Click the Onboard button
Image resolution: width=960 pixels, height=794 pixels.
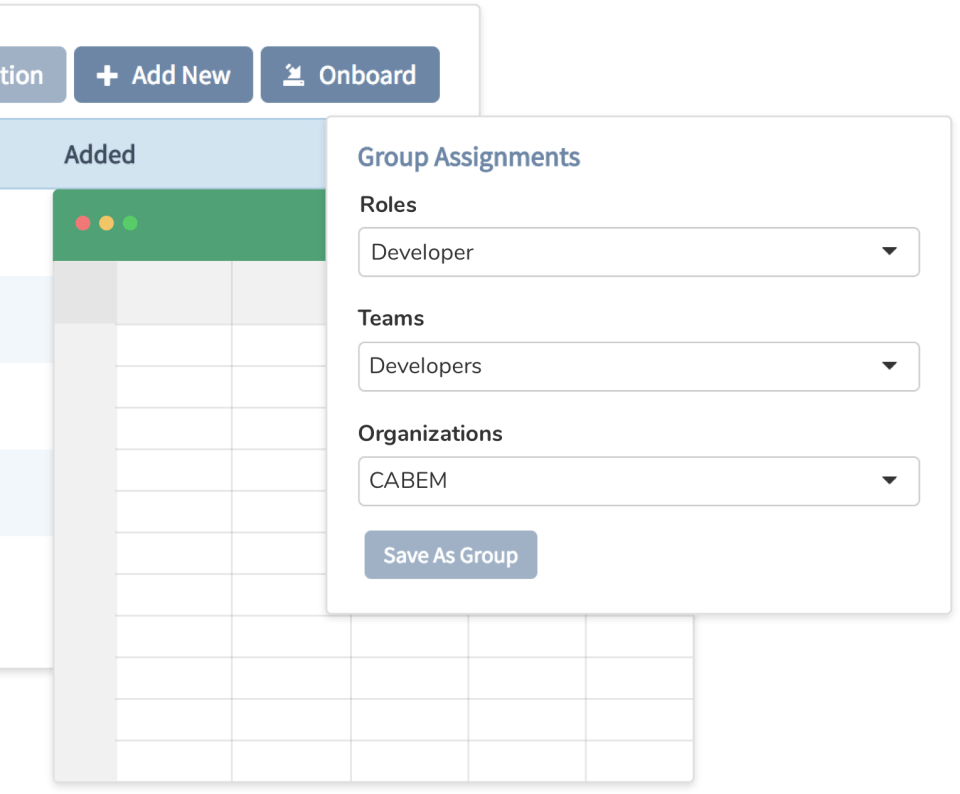pos(350,75)
